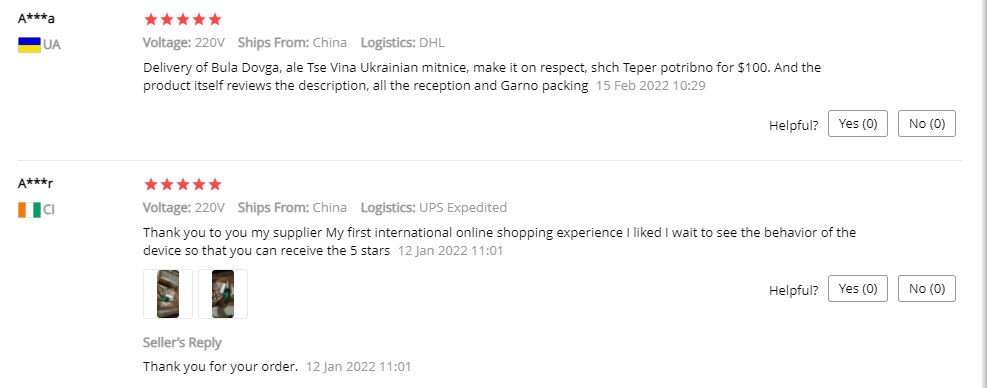987x388 pixels.
Task: Click the UPS Expedited logistics label
Action: pos(463,207)
